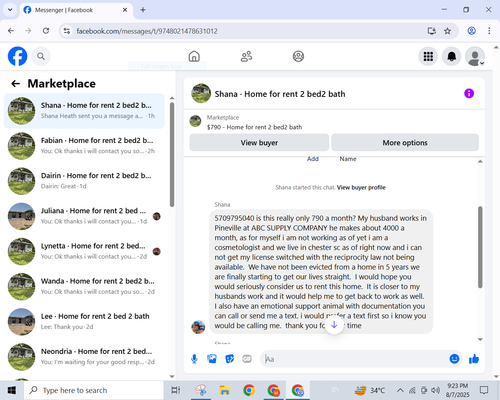Click the conversation list scrollbar
The image size is (500, 400).
(x=172, y=155)
